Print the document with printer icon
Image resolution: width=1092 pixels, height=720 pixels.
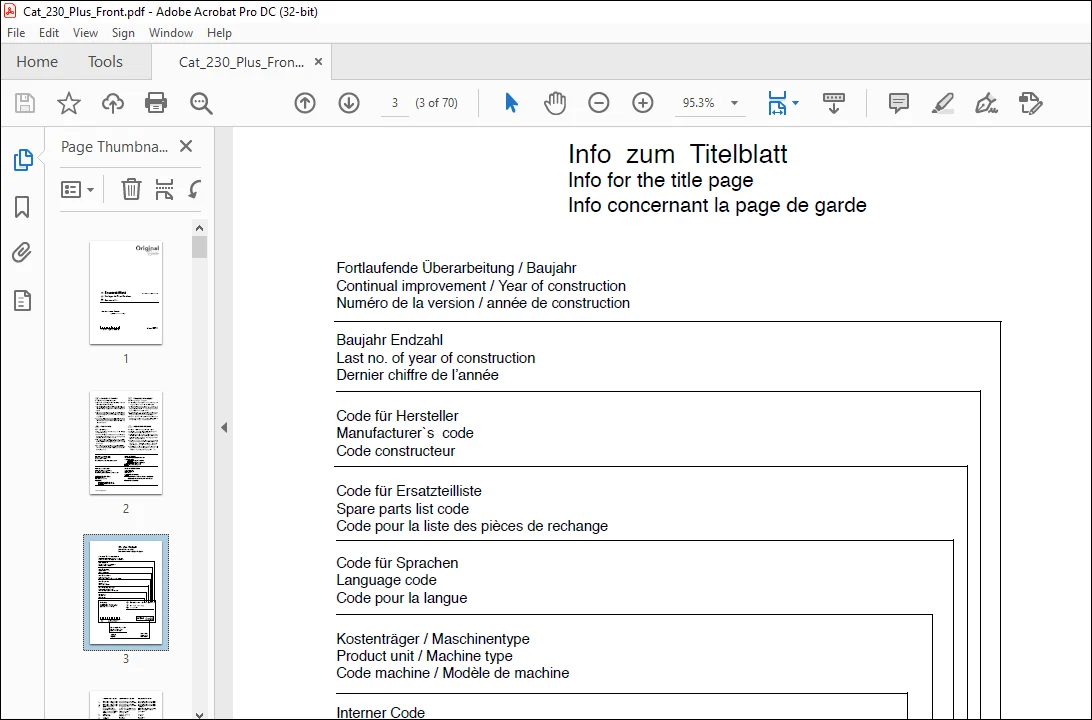[x=156, y=103]
